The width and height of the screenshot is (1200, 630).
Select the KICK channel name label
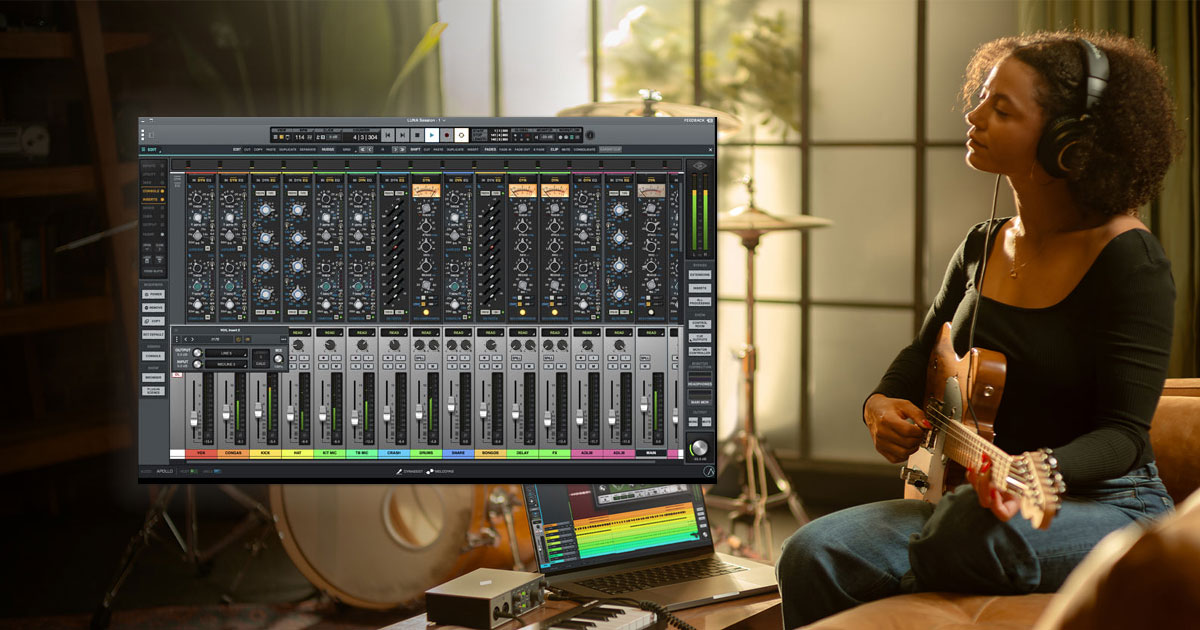click(x=265, y=453)
